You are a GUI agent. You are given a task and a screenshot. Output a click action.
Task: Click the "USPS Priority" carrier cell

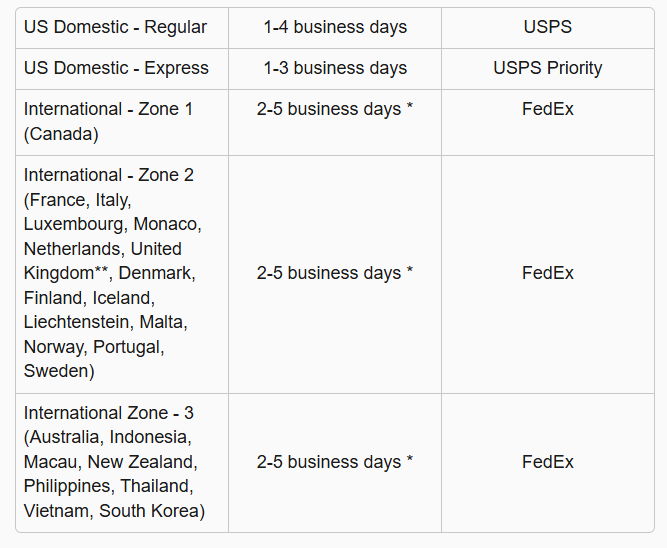[548, 68]
